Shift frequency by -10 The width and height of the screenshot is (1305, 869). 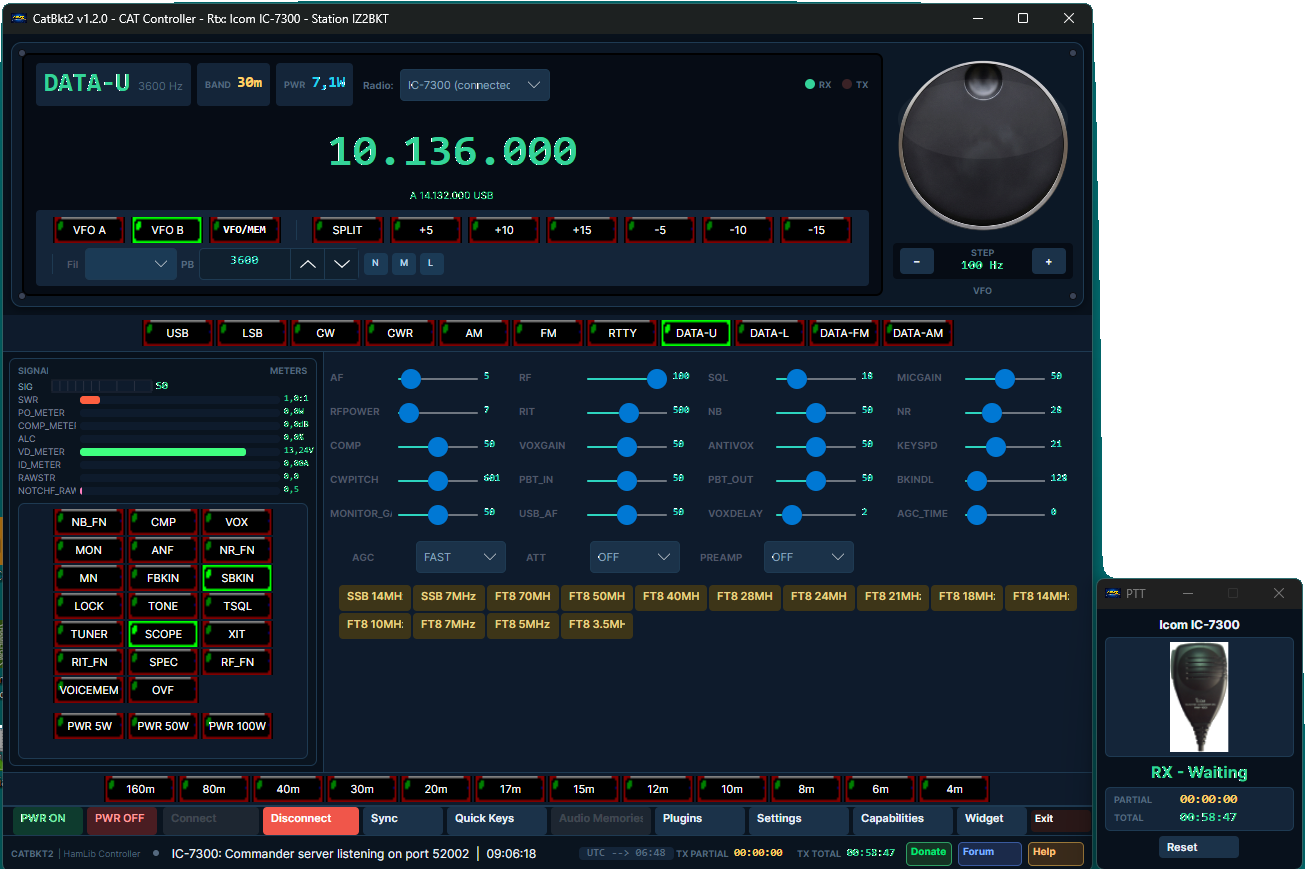coord(737,230)
